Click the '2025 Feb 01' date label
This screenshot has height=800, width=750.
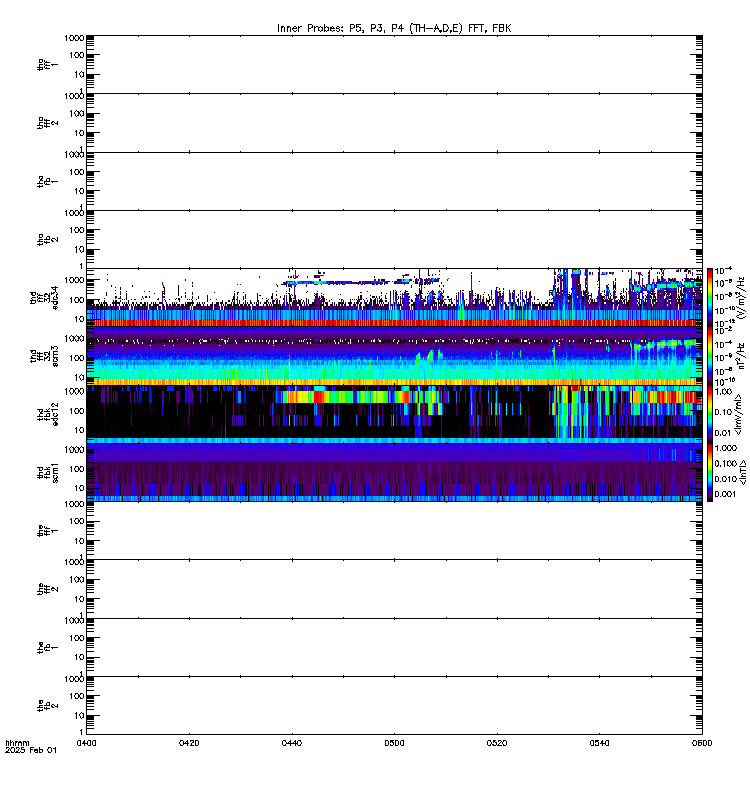(x=31, y=750)
